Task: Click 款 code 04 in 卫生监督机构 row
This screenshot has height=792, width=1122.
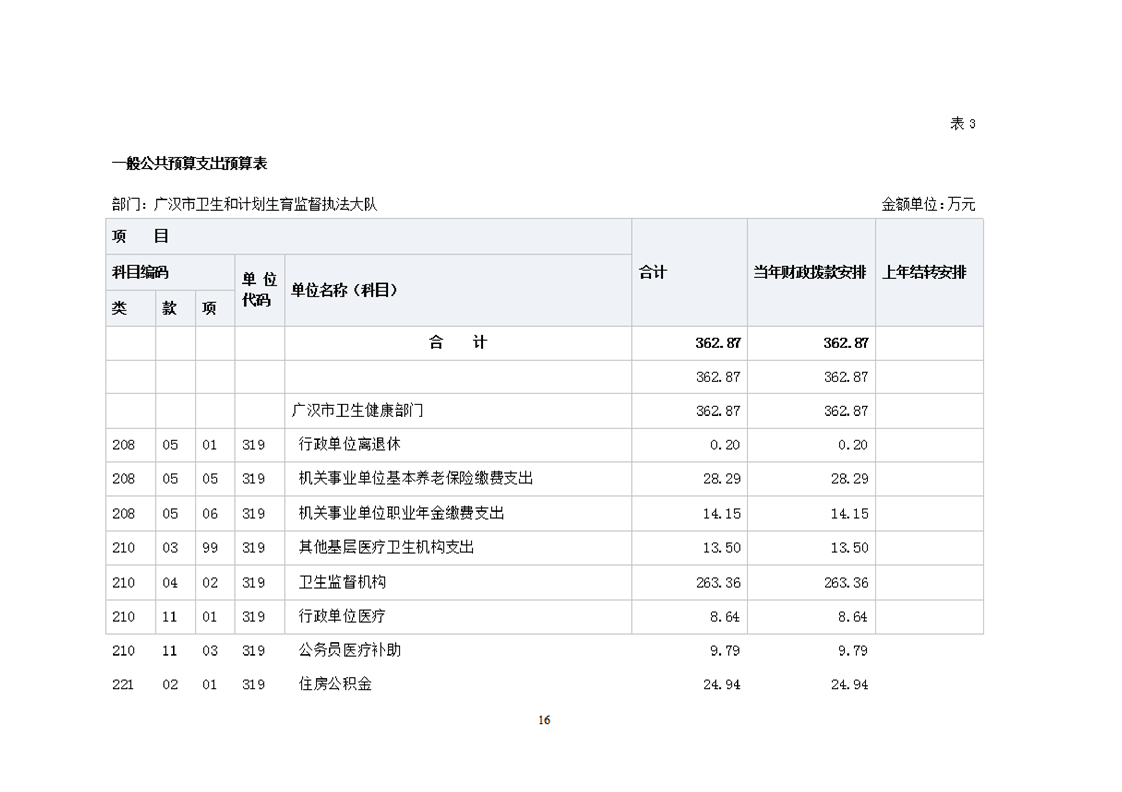Action: point(170,583)
